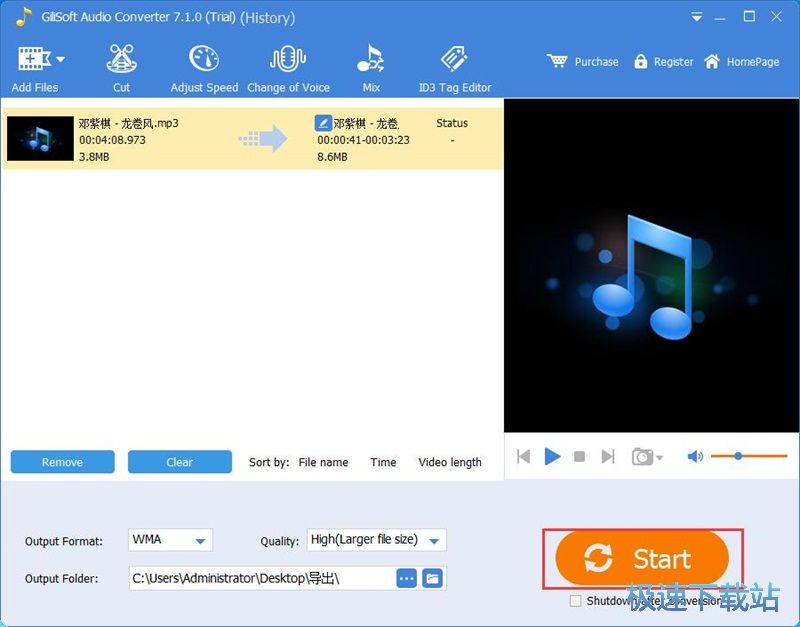Click the Remove button

(62, 462)
